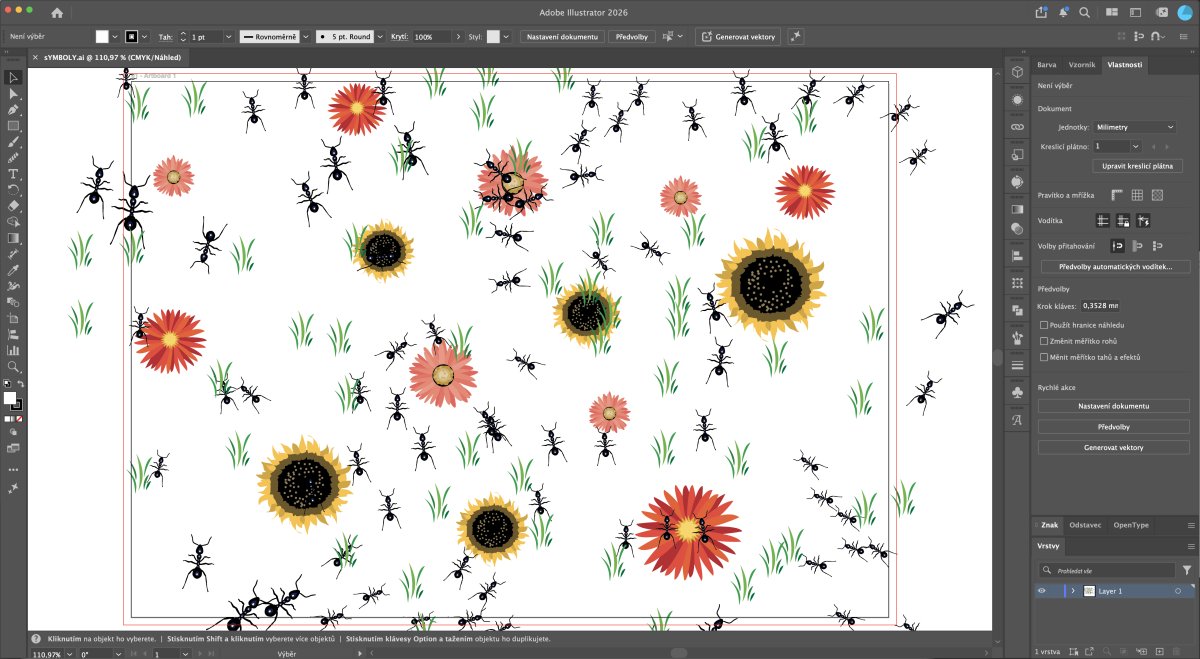Screen dimensions: 1200x659
Task: Open the Pathfinder panel icon
Action: tap(1017, 311)
